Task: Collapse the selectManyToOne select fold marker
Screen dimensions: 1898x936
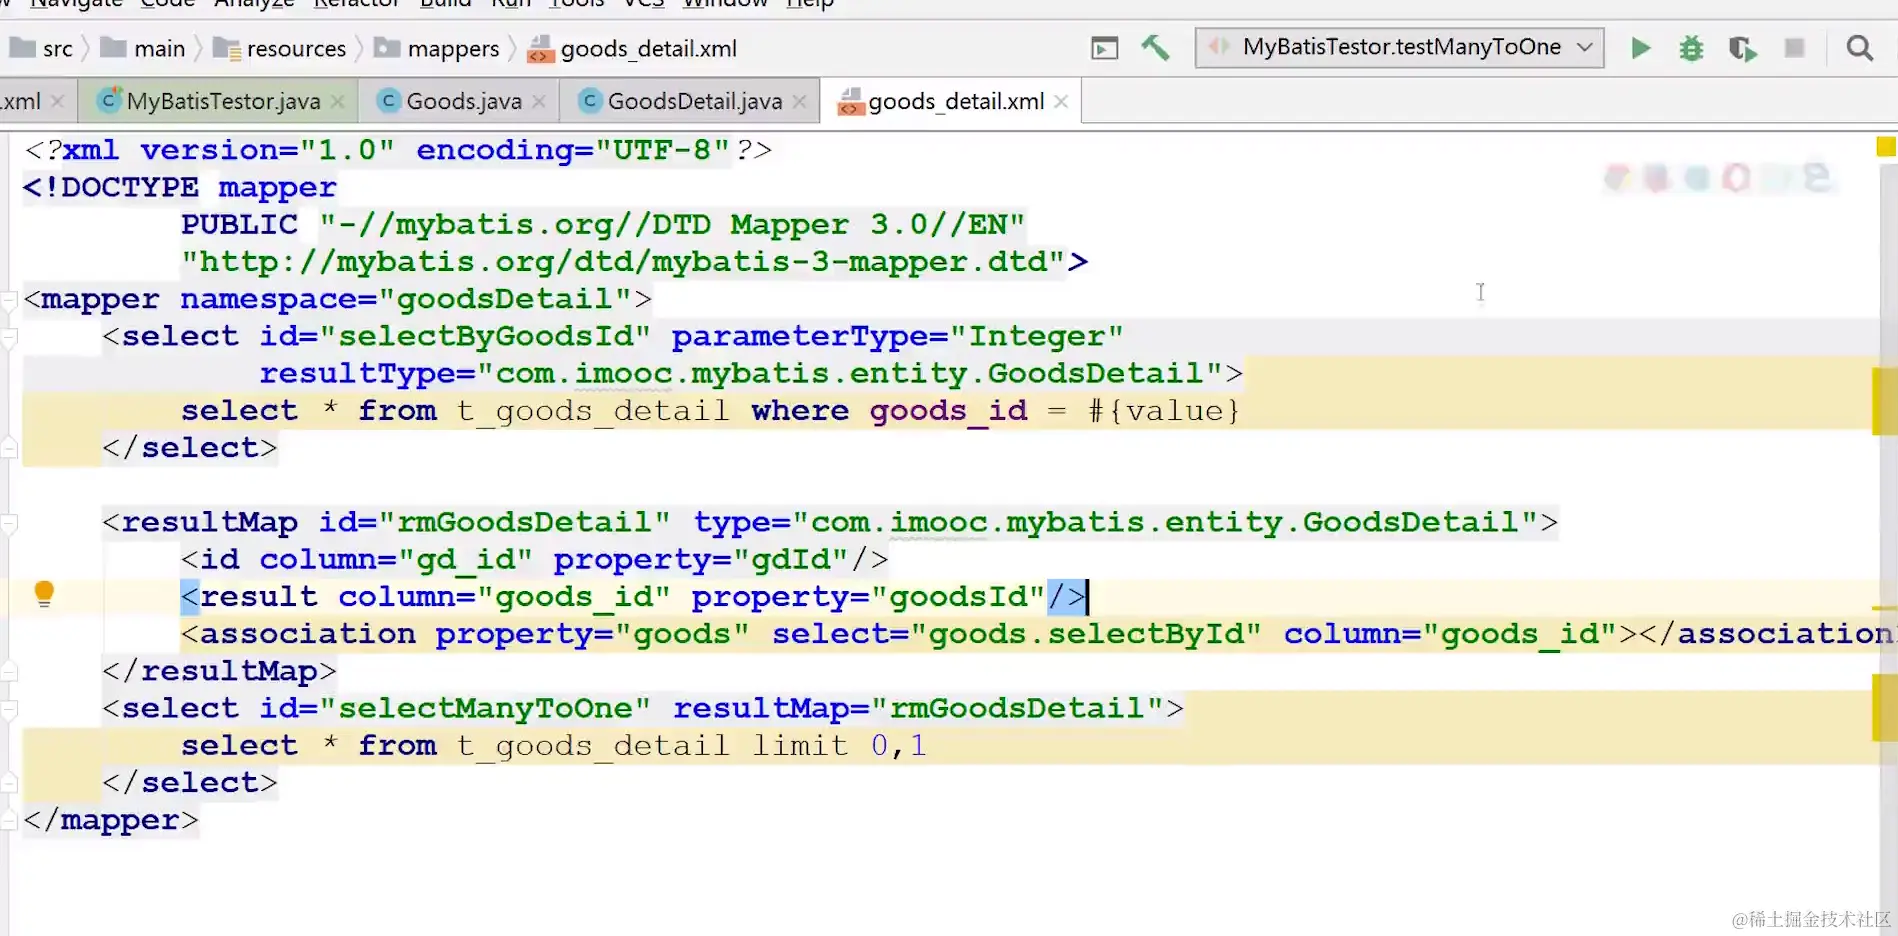Action: point(9,709)
